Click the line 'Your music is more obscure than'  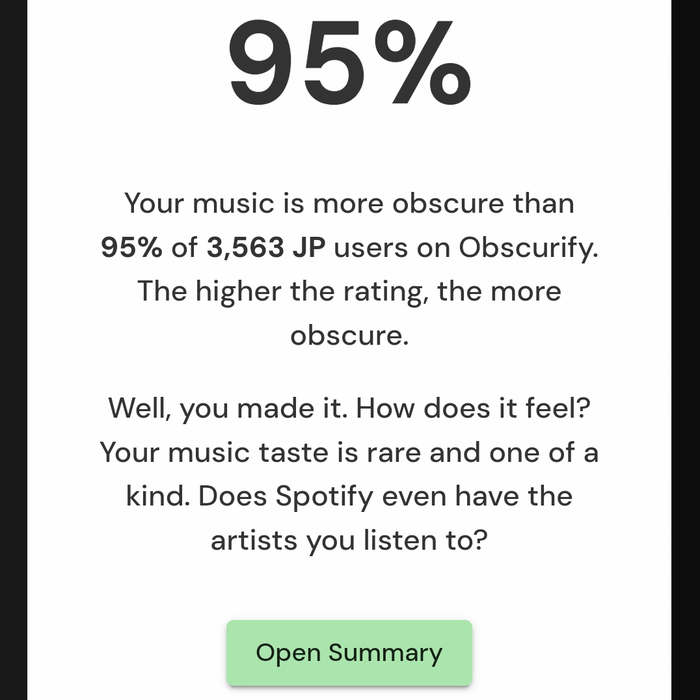[x=349, y=204]
